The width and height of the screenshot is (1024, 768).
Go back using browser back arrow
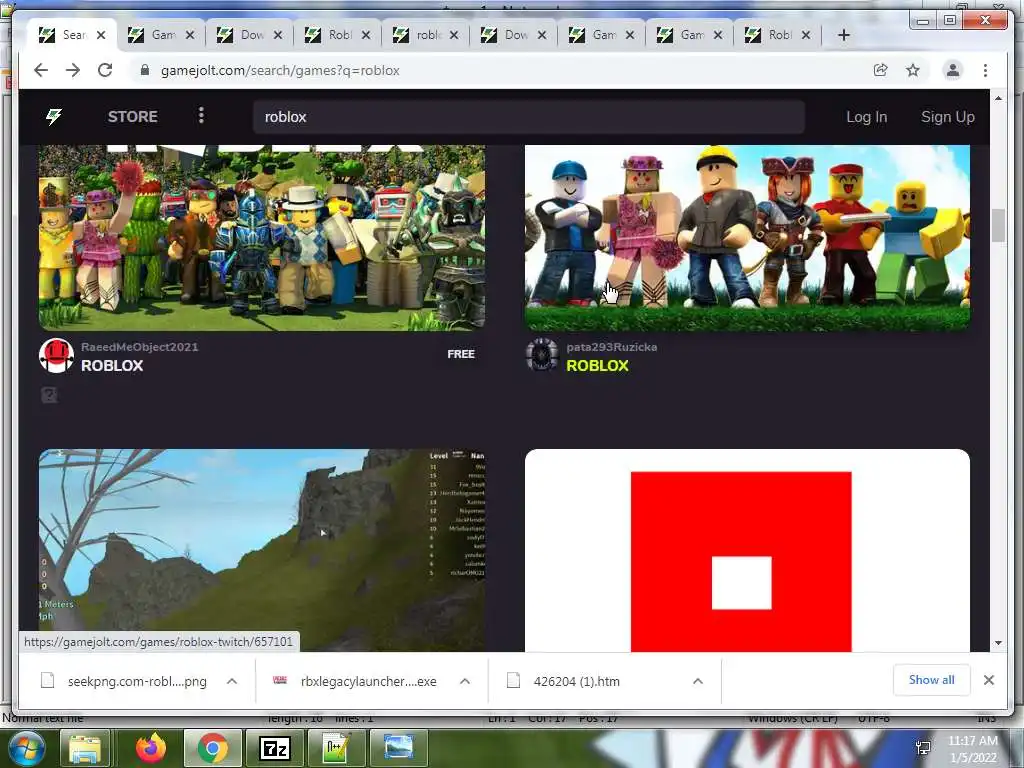(41, 71)
